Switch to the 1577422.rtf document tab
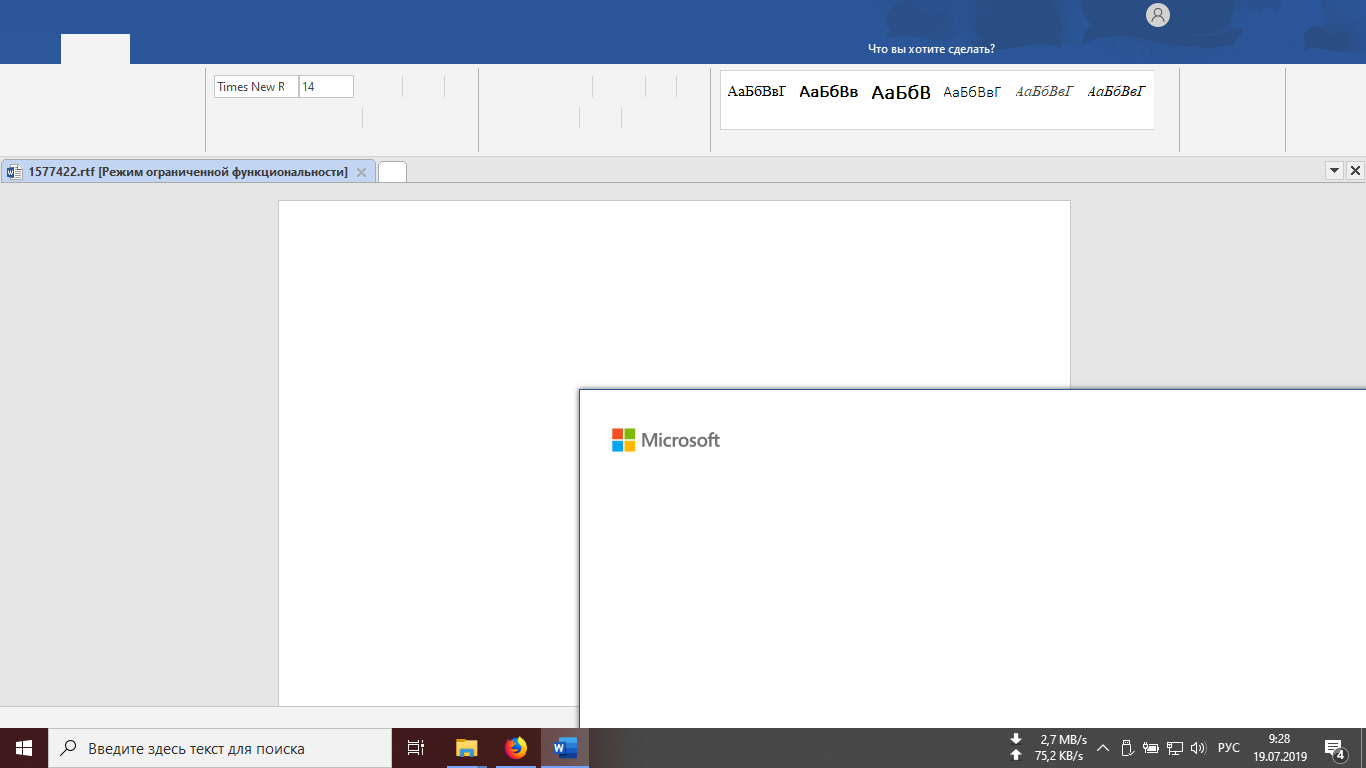The height and width of the screenshot is (768, 1366). (x=188, y=172)
